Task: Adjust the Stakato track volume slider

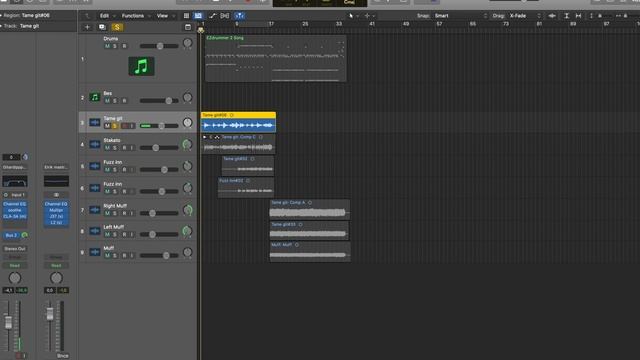Action: pyautogui.click(x=156, y=148)
